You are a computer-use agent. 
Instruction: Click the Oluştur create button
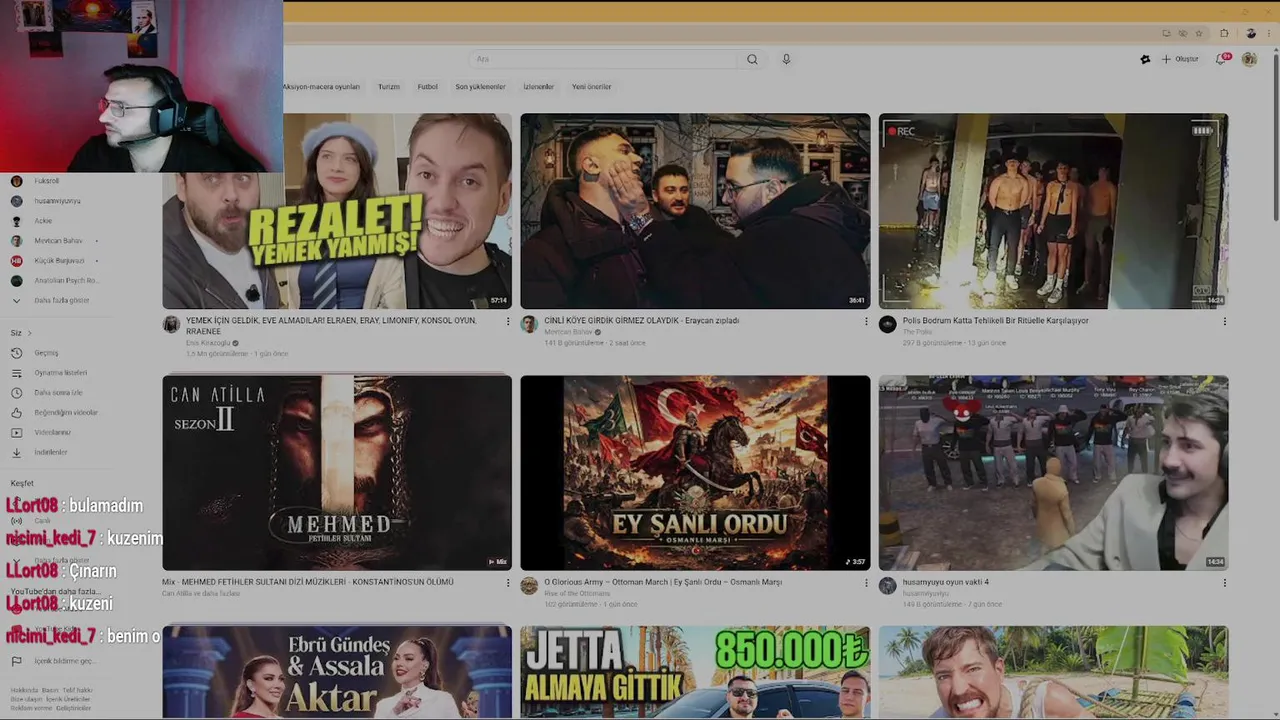click(1180, 59)
